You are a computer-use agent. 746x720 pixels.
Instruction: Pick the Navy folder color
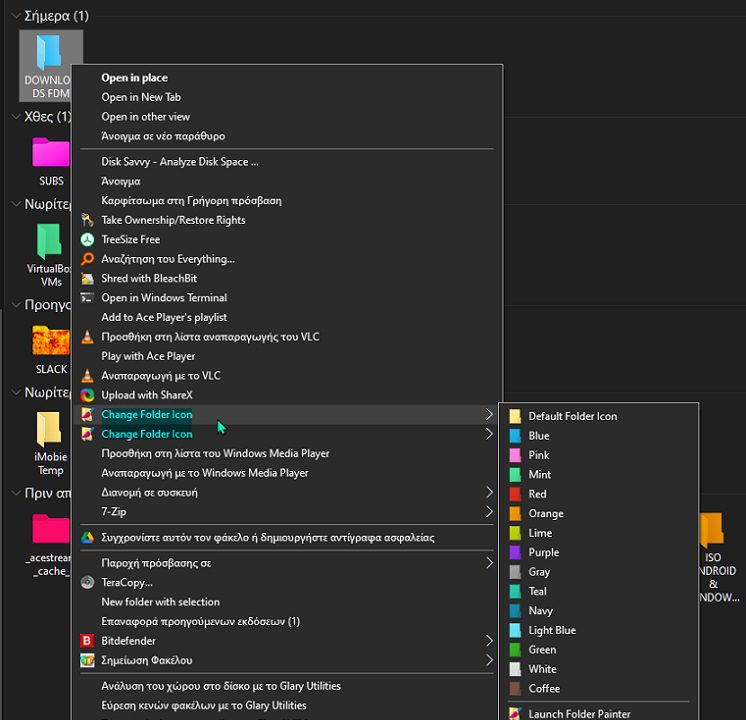(599, 611)
